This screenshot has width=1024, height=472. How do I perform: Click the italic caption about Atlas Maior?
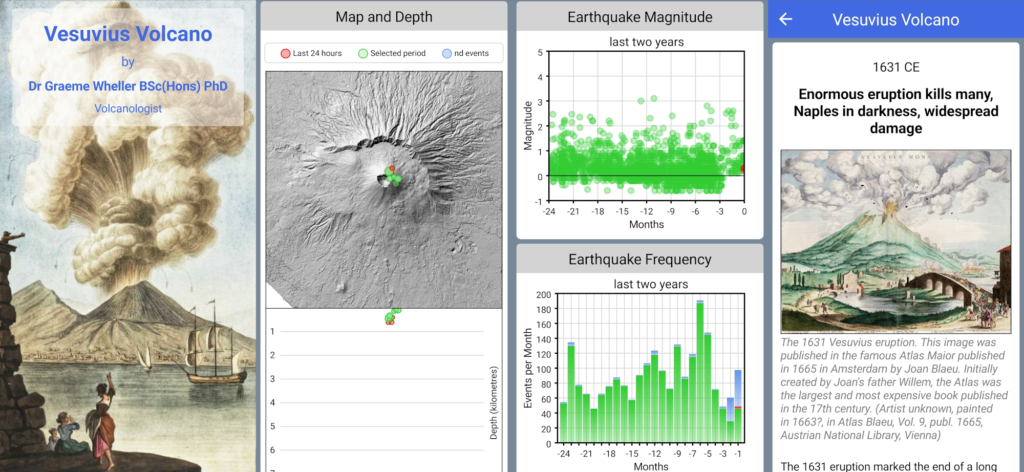[x=895, y=391]
